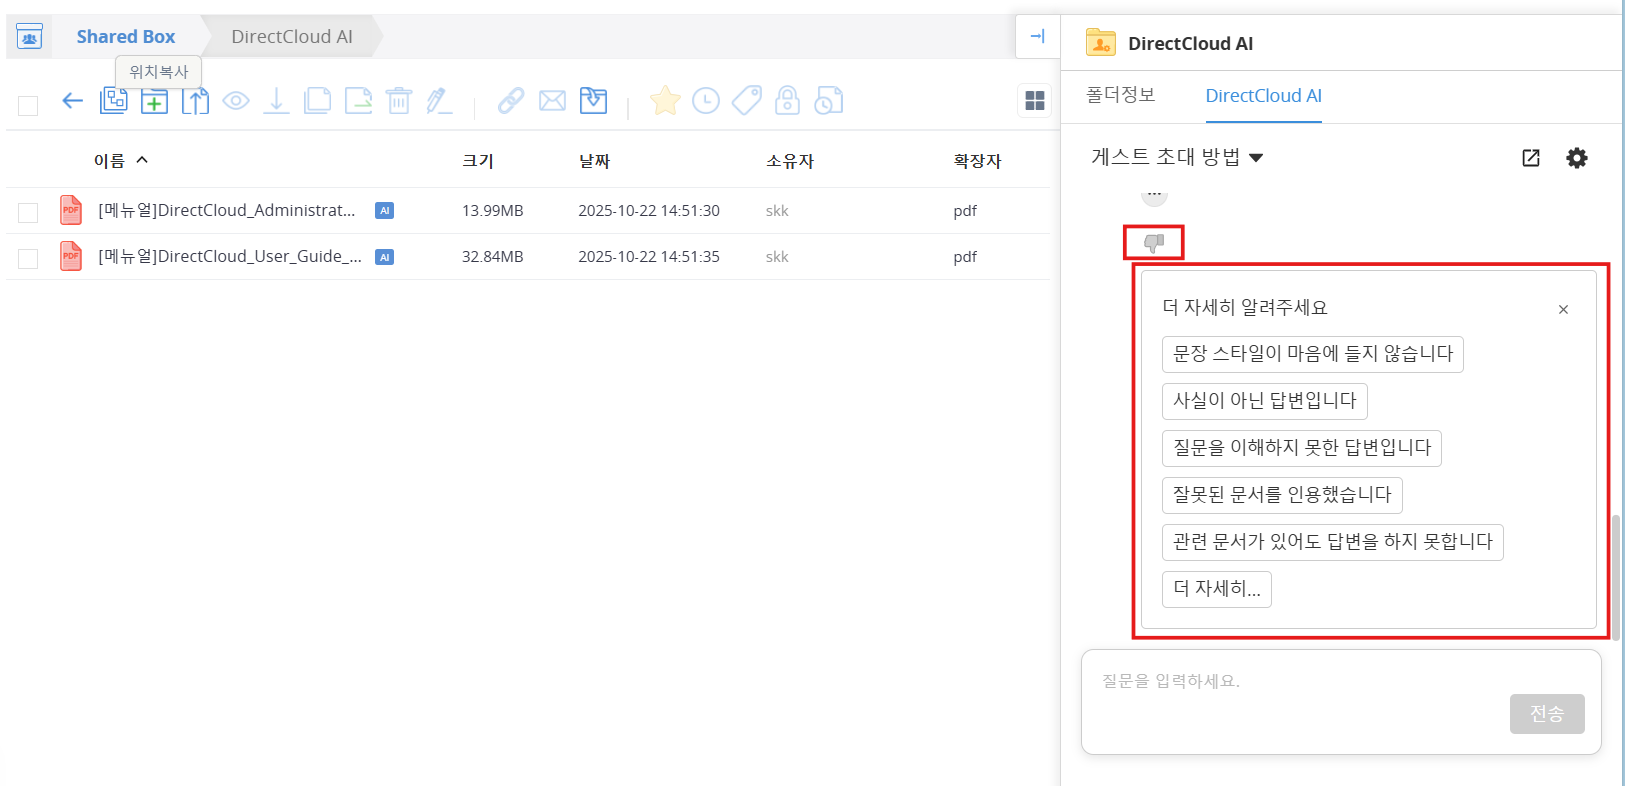
Task: Click the link share chain icon
Action: (511, 101)
